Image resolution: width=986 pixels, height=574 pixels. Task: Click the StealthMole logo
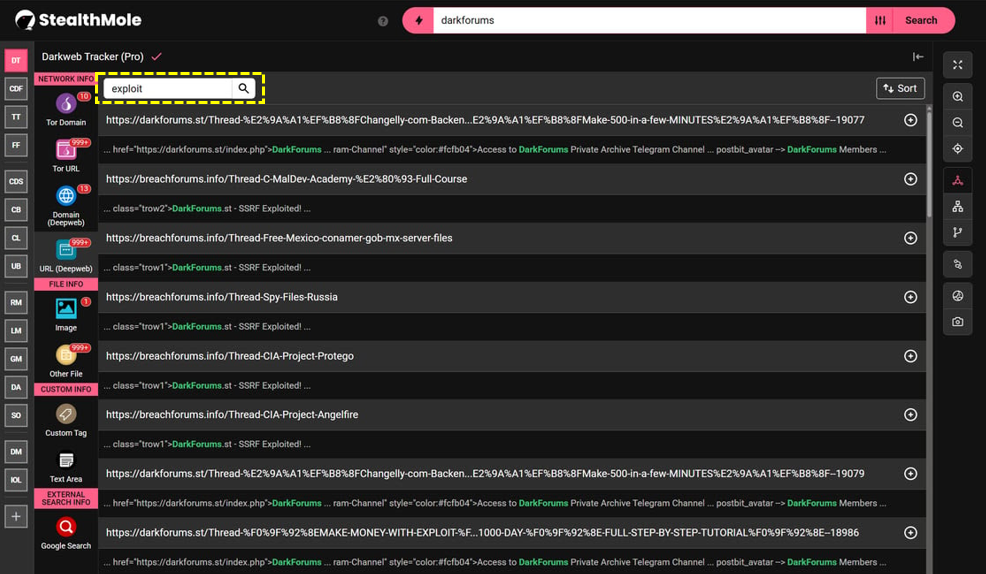[79, 20]
